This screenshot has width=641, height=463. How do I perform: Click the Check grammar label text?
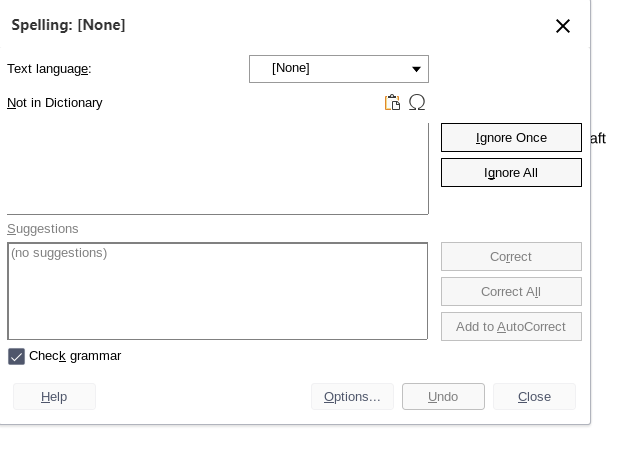tap(75, 356)
